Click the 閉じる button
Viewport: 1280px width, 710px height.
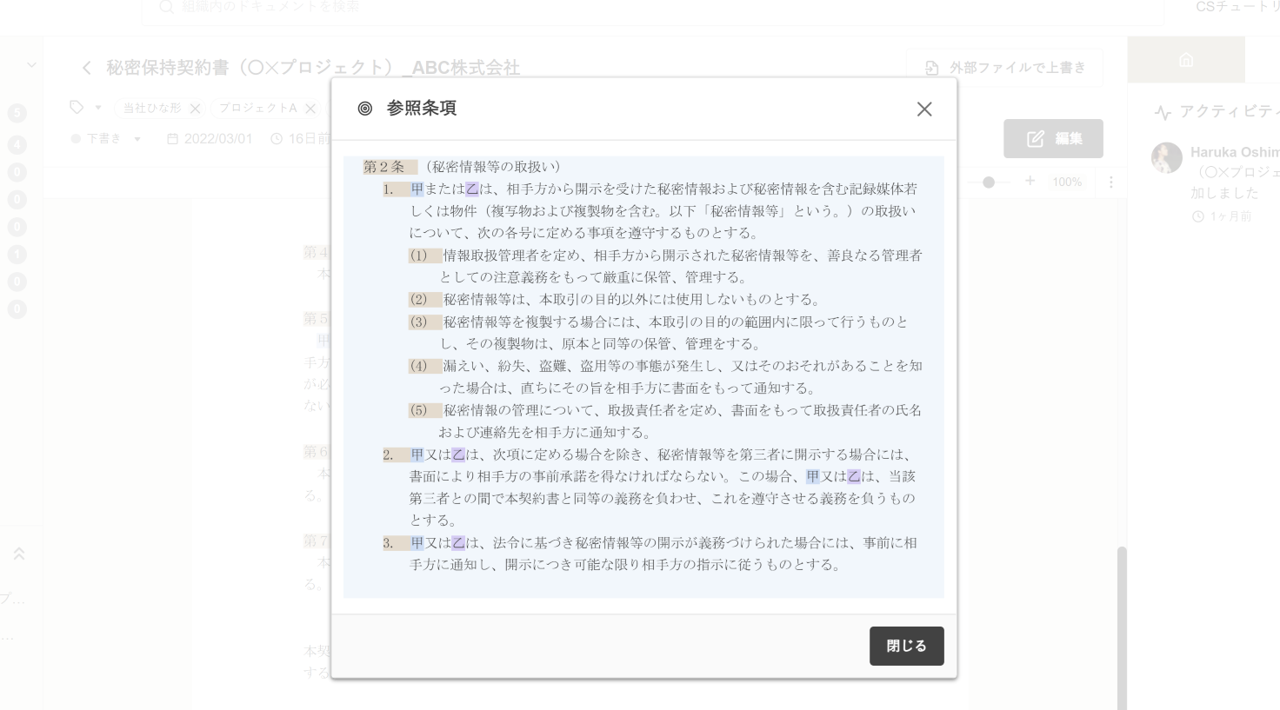coord(906,646)
